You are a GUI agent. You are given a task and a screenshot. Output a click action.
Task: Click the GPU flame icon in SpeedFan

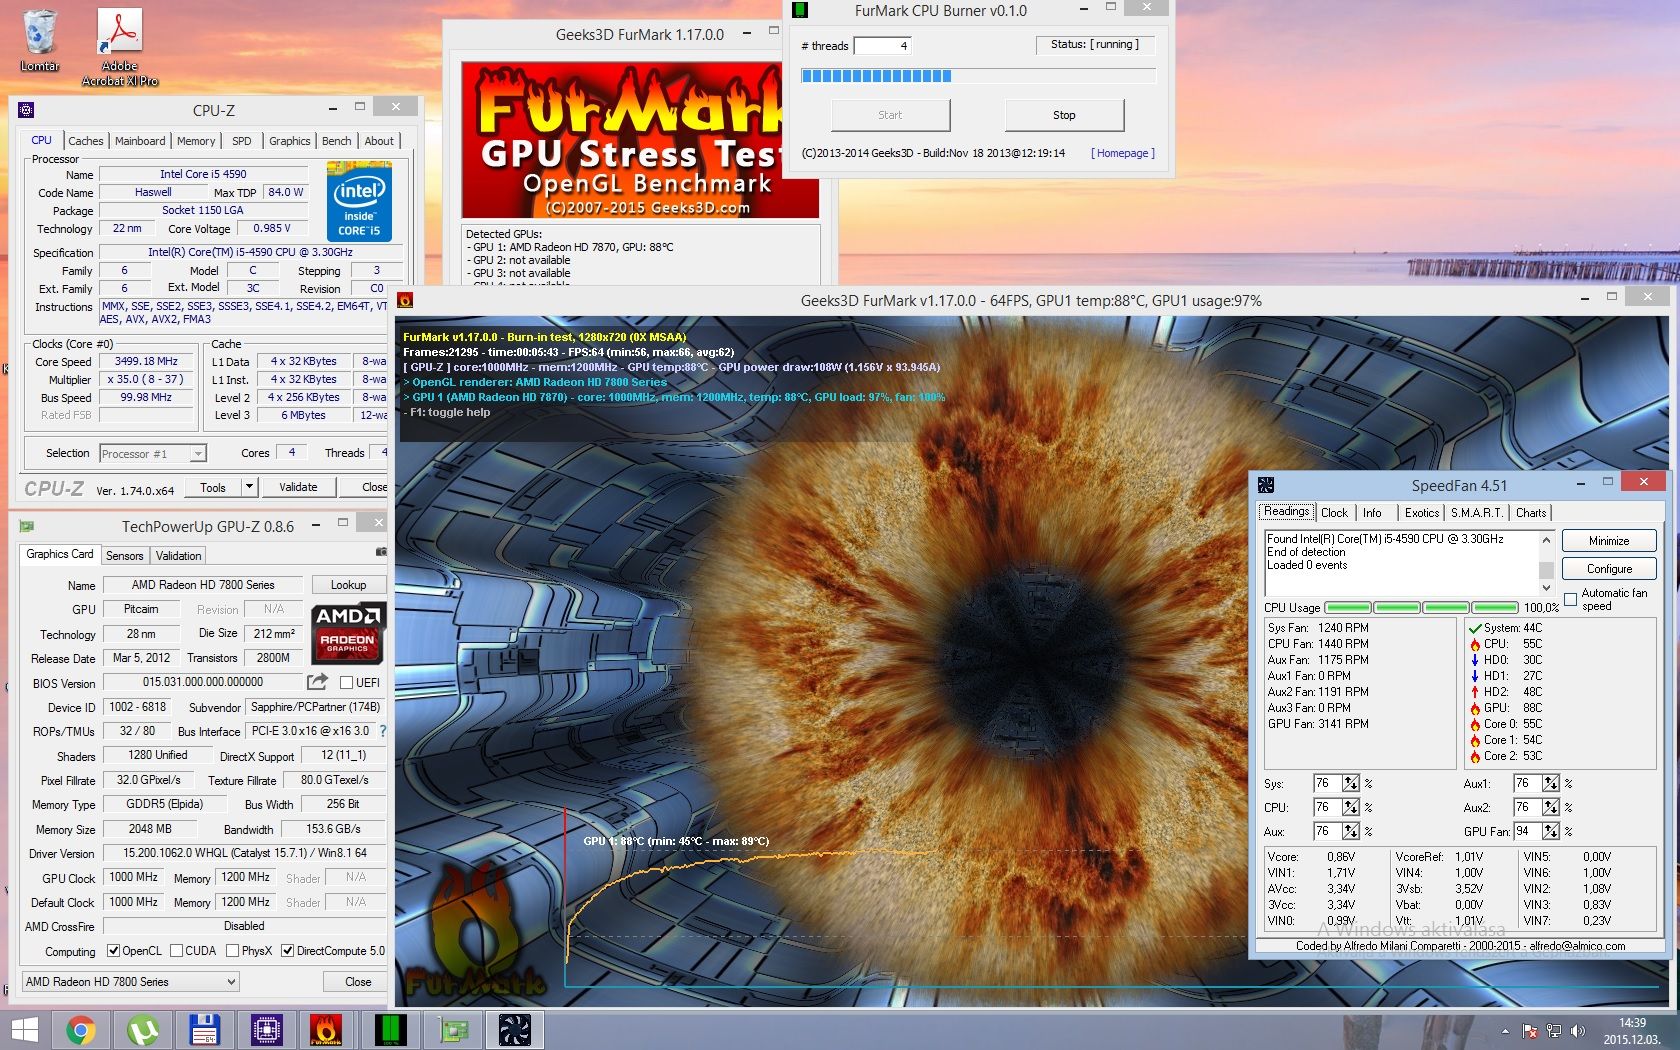pos(1475,708)
